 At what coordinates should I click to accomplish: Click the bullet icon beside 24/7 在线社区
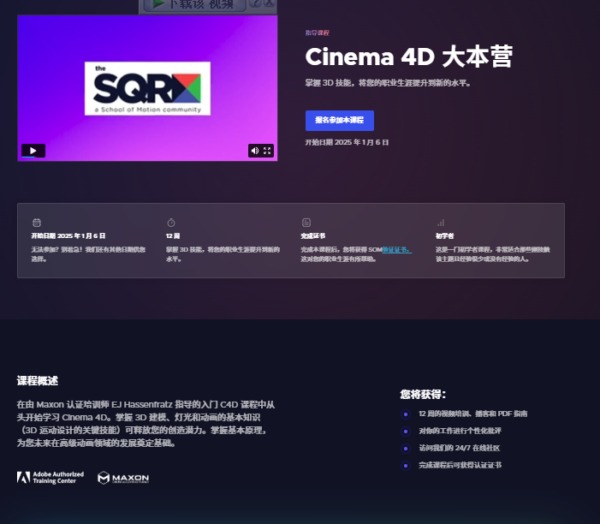pyautogui.click(x=406, y=449)
